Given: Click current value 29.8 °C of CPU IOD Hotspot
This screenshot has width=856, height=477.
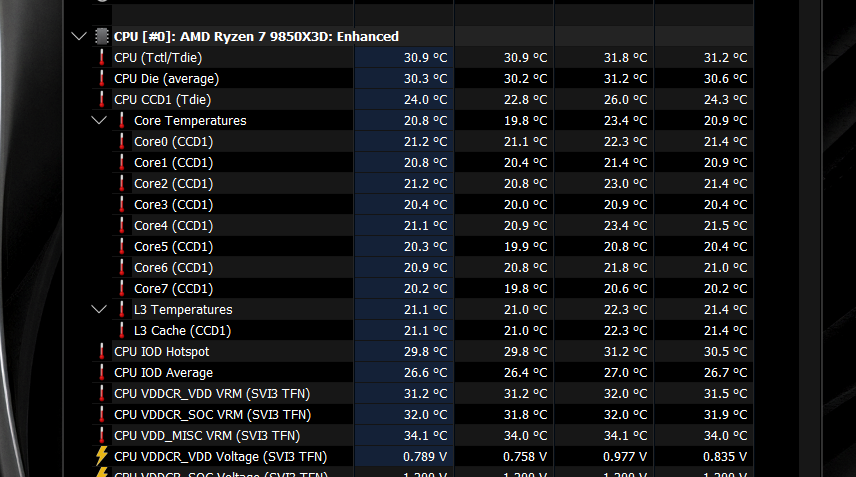Looking at the screenshot, I should coord(425,352).
